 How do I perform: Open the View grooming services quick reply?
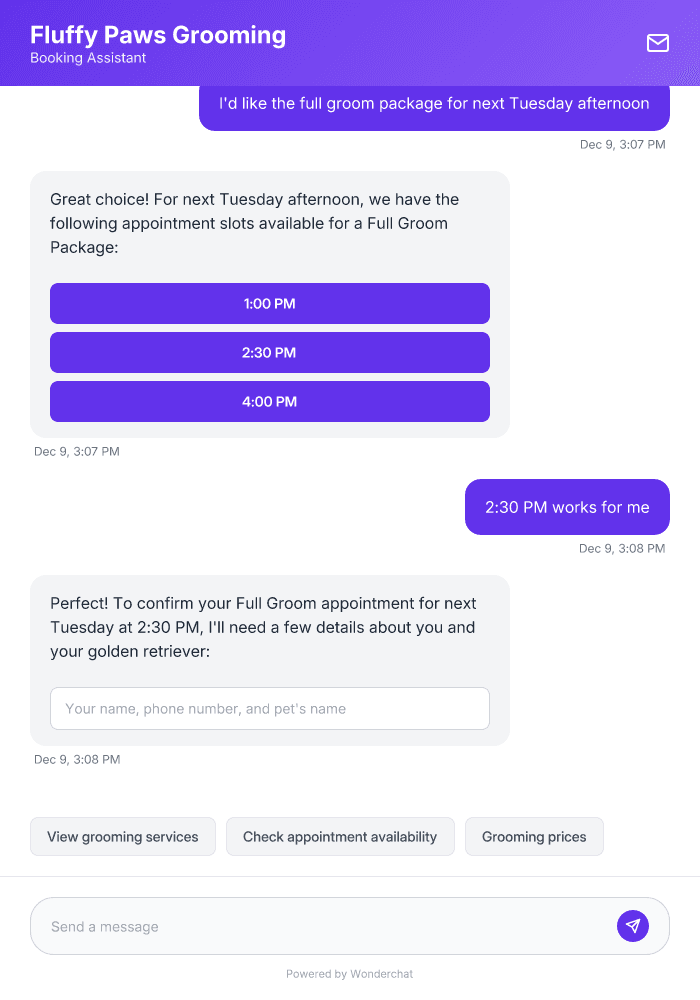click(122, 836)
